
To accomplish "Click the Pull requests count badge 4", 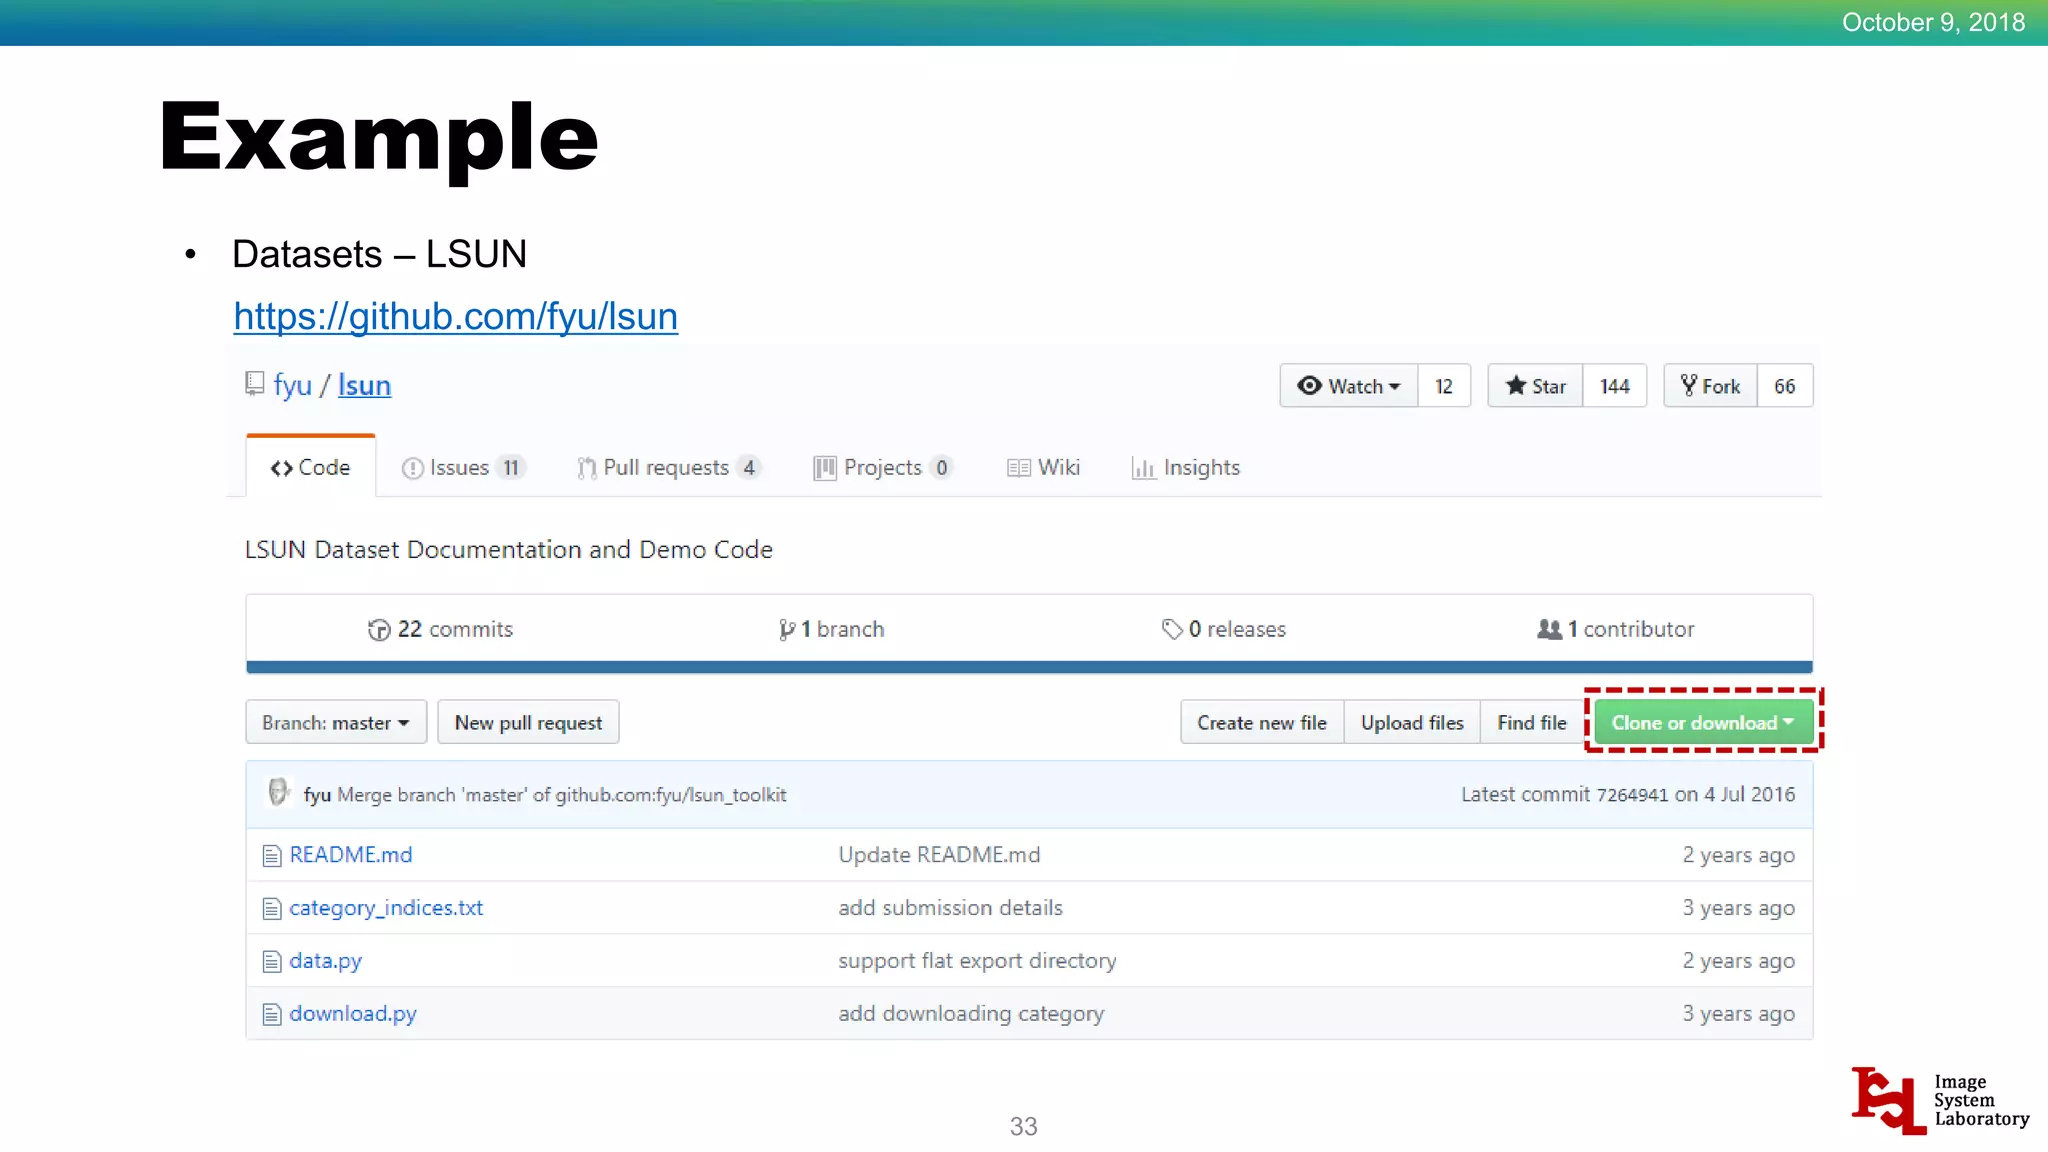I will click(x=749, y=467).
